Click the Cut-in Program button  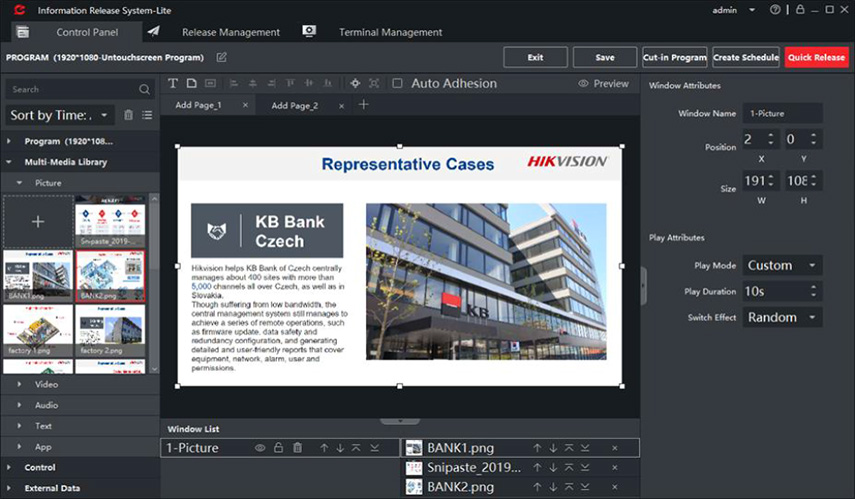click(x=675, y=57)
